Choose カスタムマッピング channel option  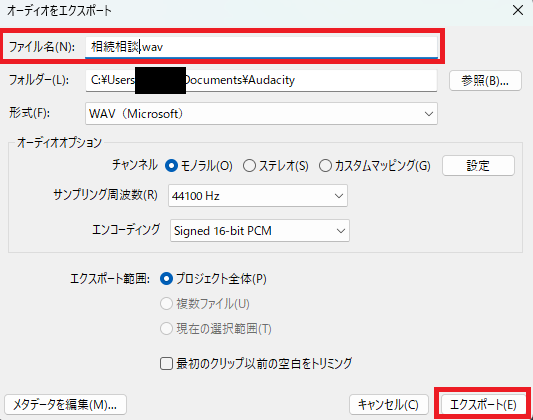coord(375,166)
